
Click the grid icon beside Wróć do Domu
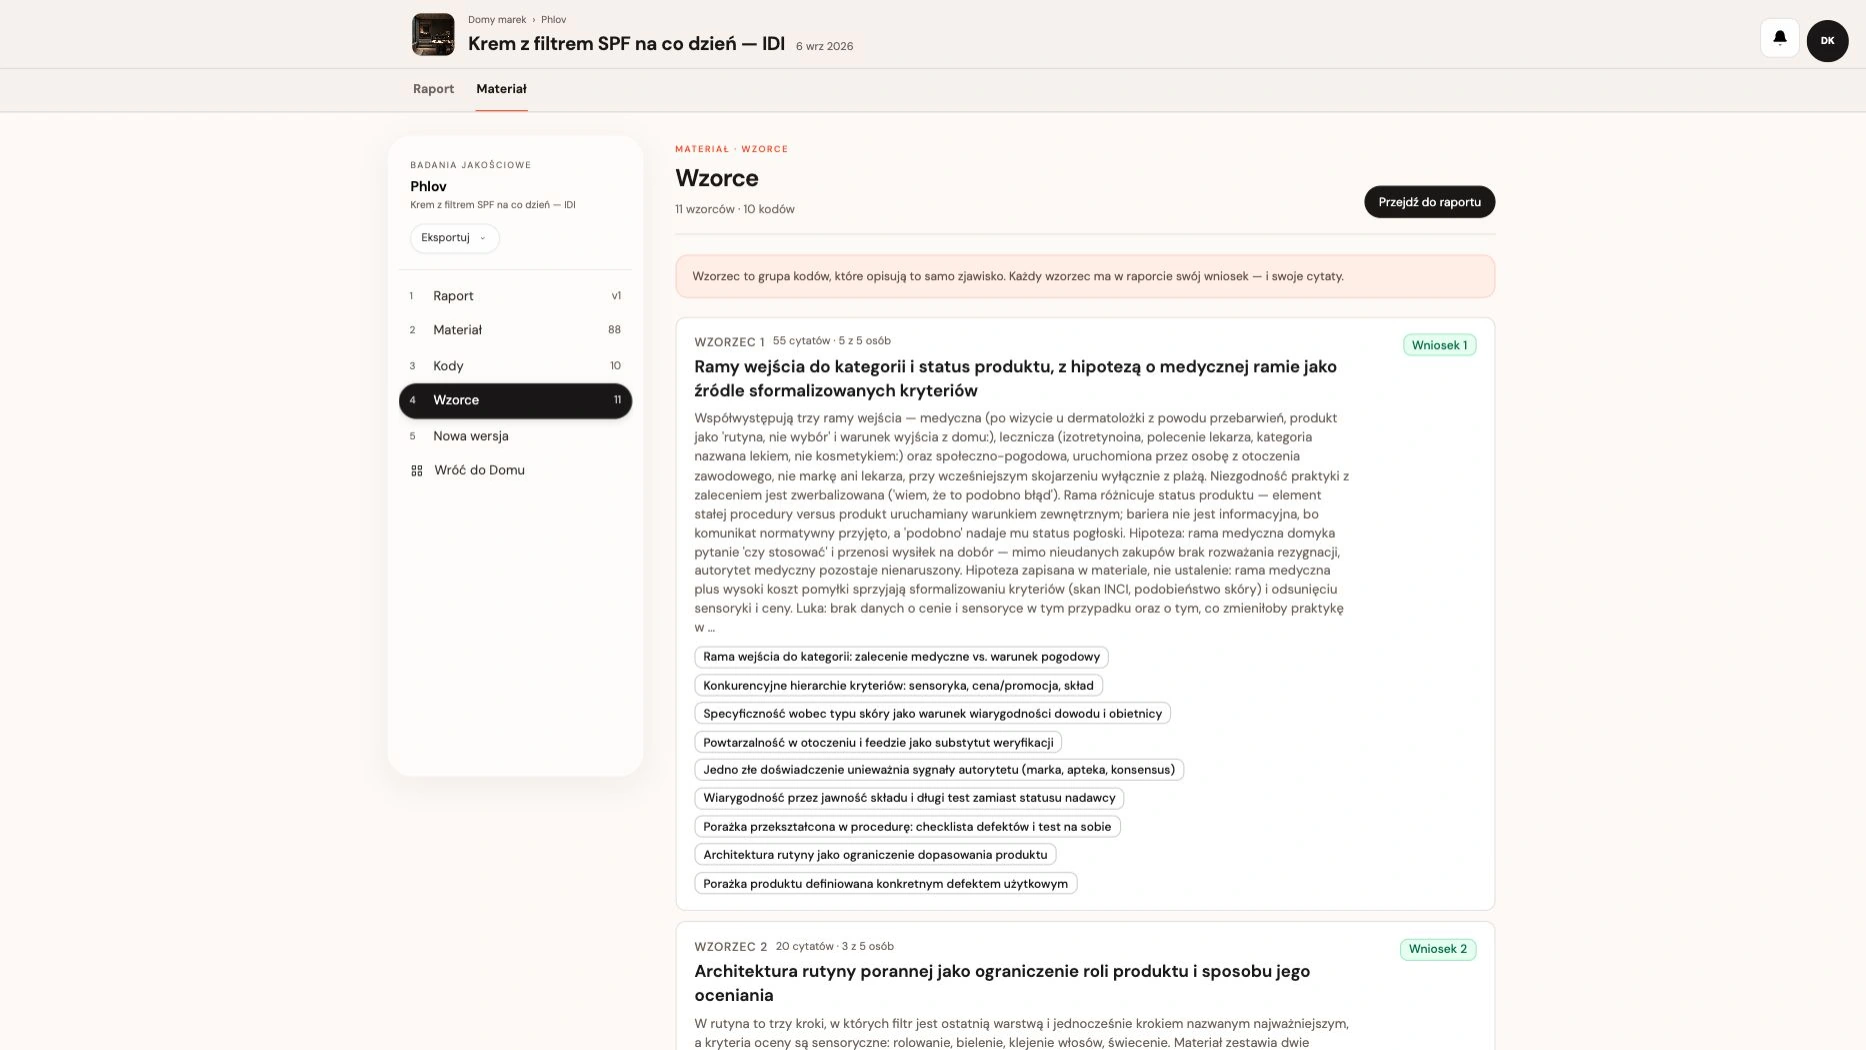[417, 470]
